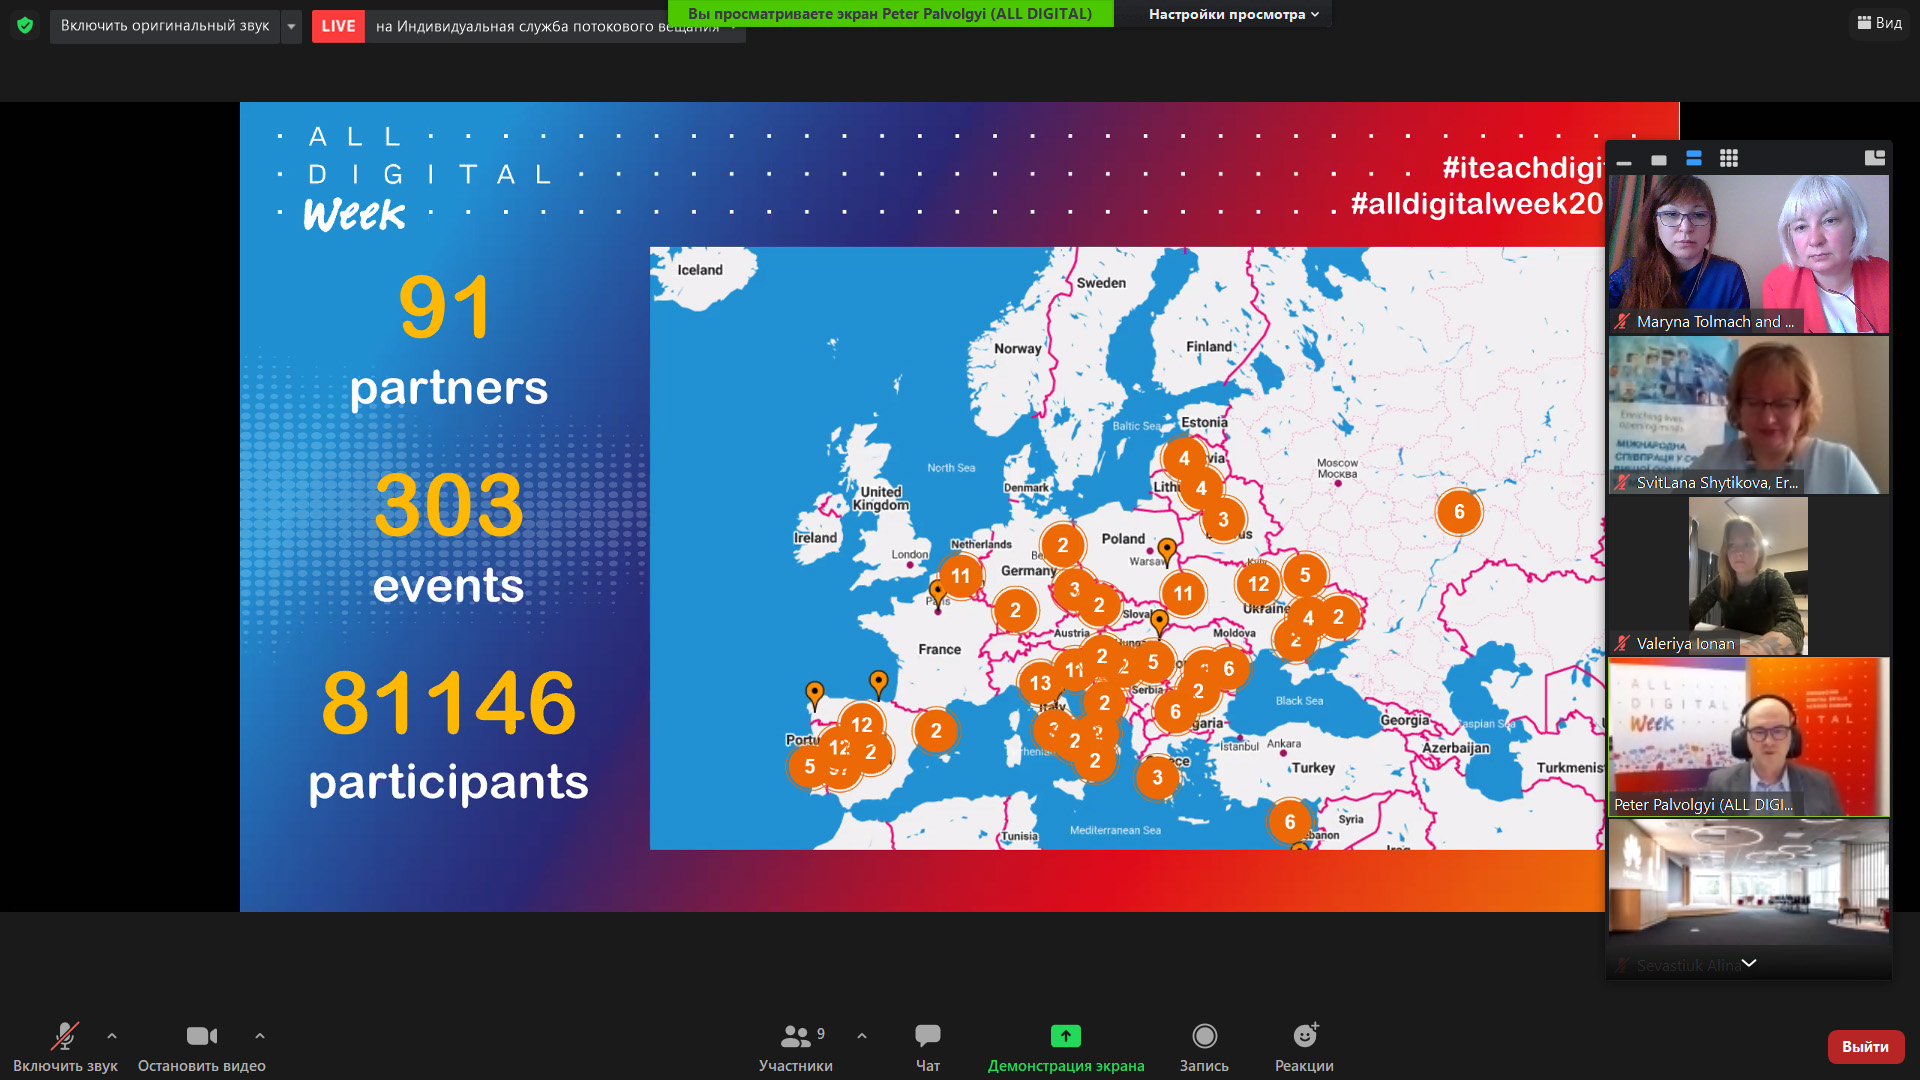This screenshot has height=1080, width=1920.
Task: Open the Вид view menu
Action: point(1879,23)
